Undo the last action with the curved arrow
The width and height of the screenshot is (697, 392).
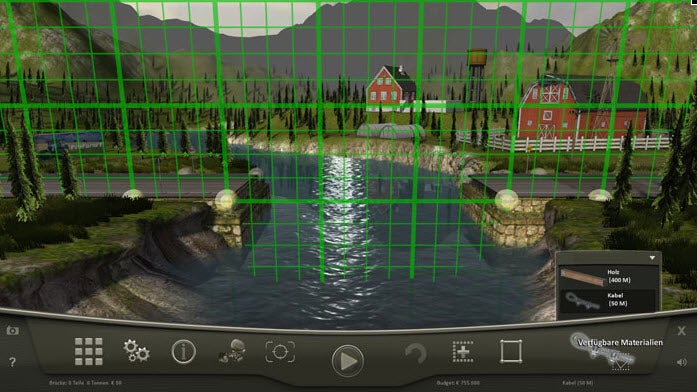[416, 354]
